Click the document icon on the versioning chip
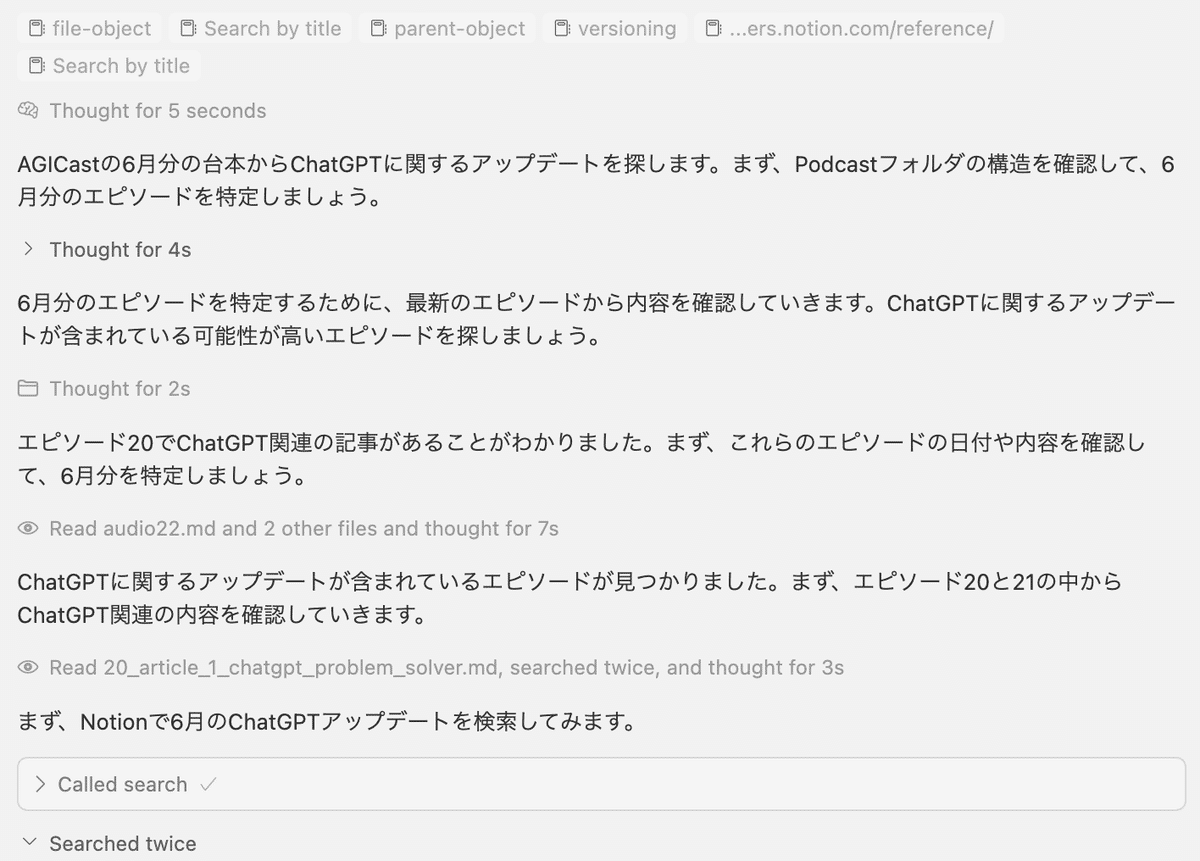The image size is (1200, 861). coord(562,29)
